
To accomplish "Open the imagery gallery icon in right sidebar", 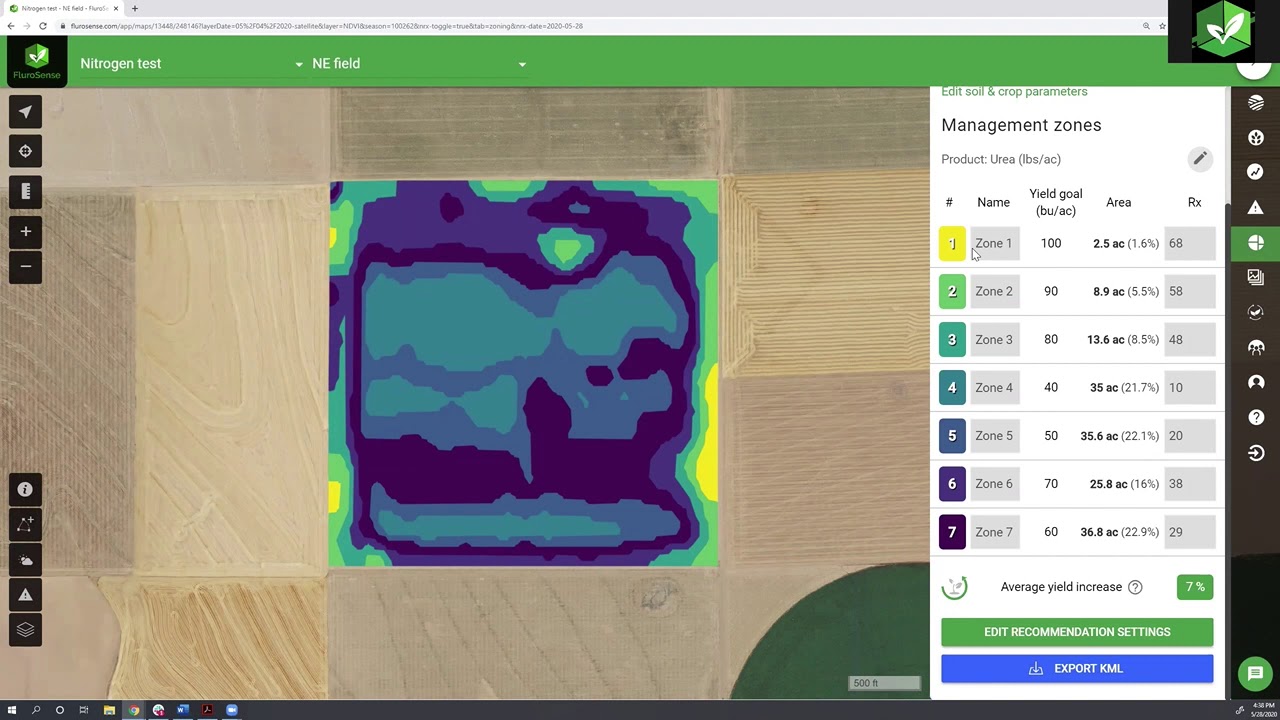I will pyautogui.click(x=1256, y=277).
